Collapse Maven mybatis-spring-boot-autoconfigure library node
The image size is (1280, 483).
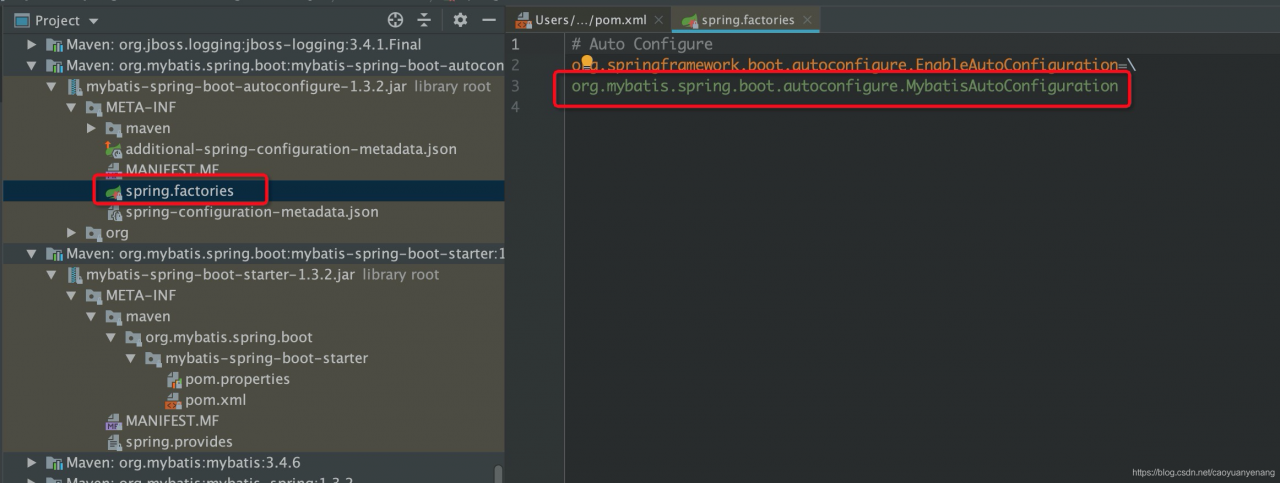(32, 66)
